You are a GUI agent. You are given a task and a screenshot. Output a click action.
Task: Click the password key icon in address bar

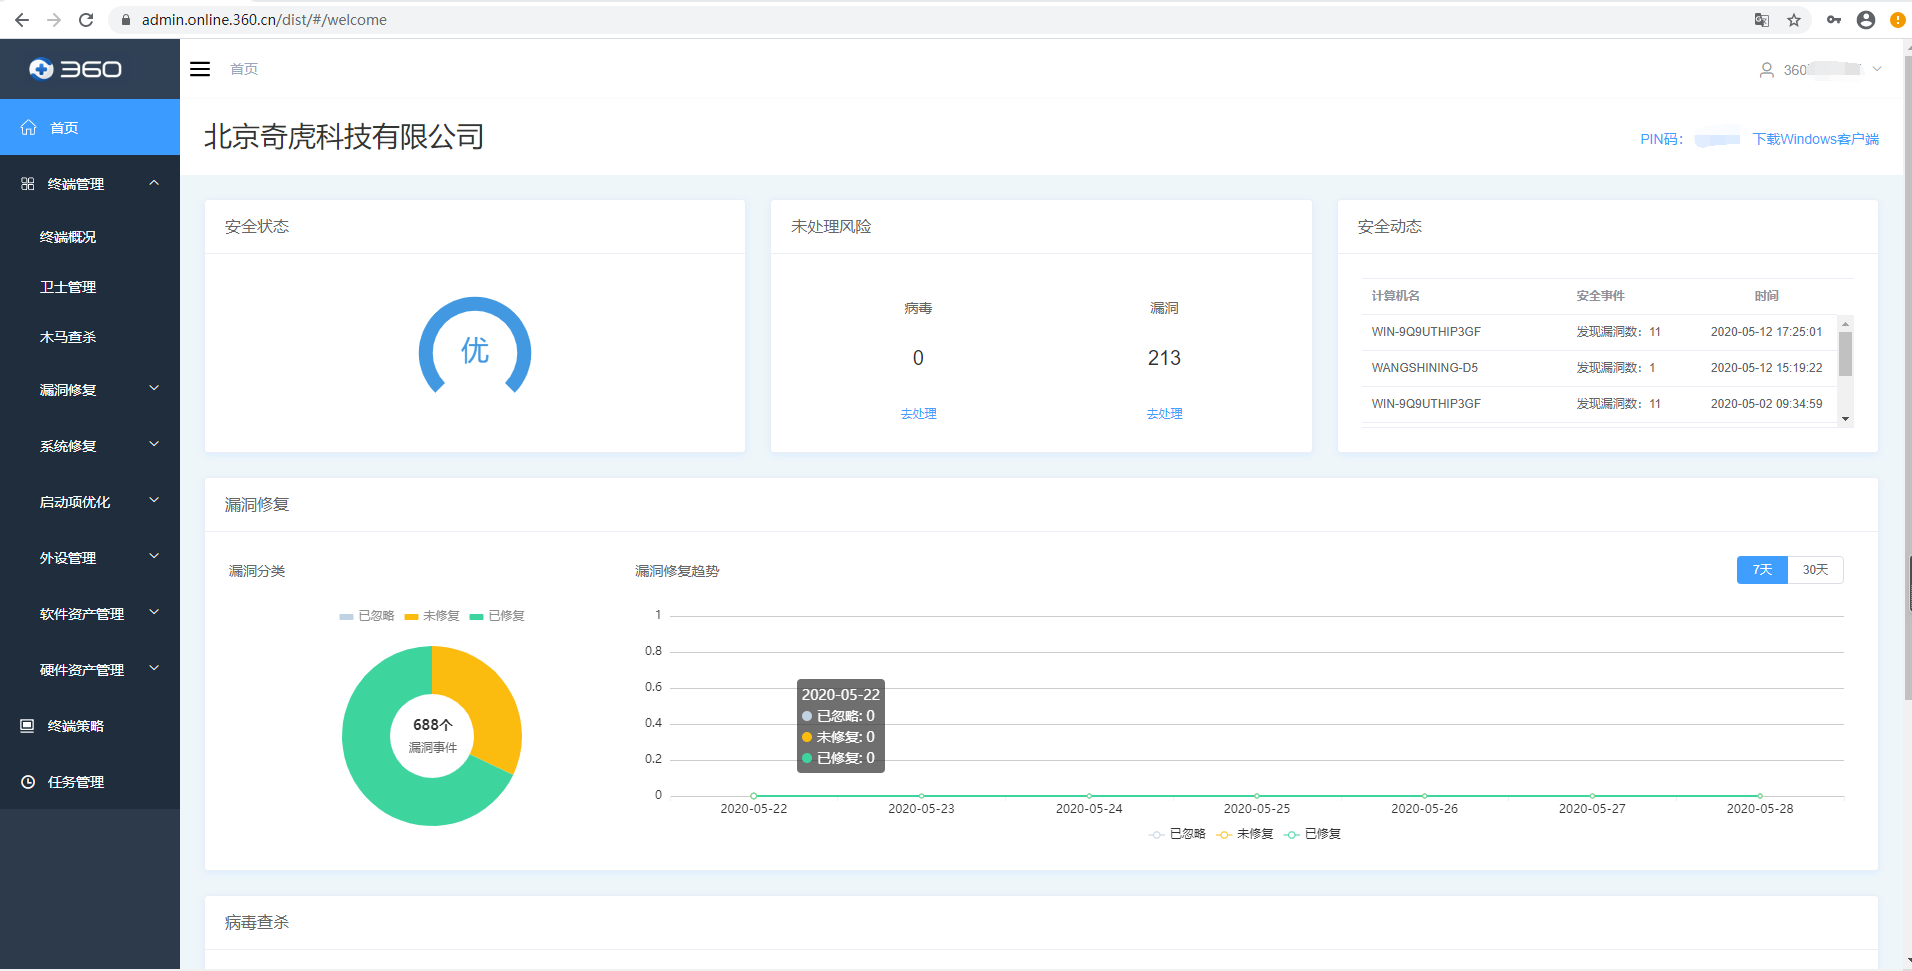click(x=1833, y=20)
